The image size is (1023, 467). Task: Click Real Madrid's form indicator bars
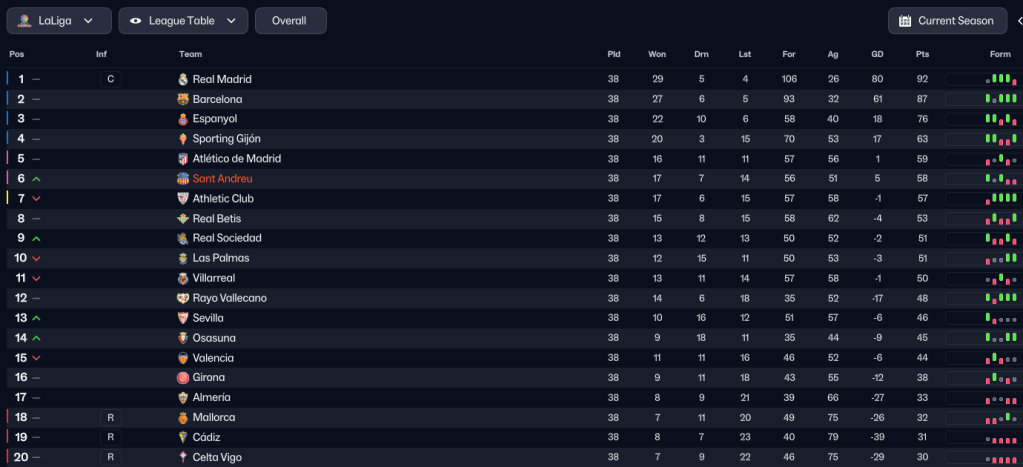1000,79
